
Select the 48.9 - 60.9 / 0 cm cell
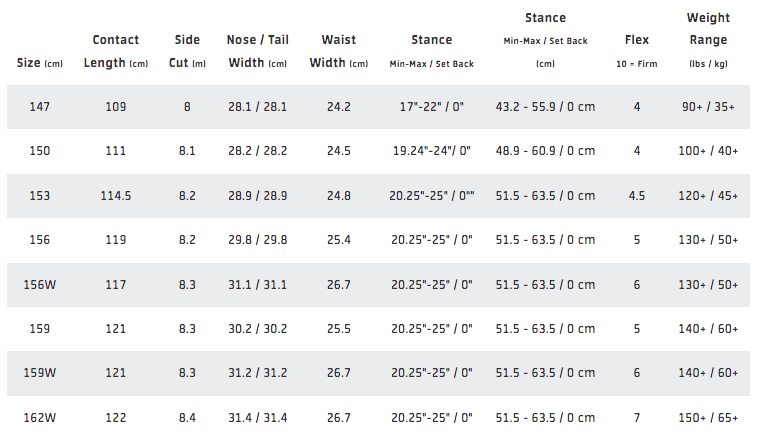545,151
